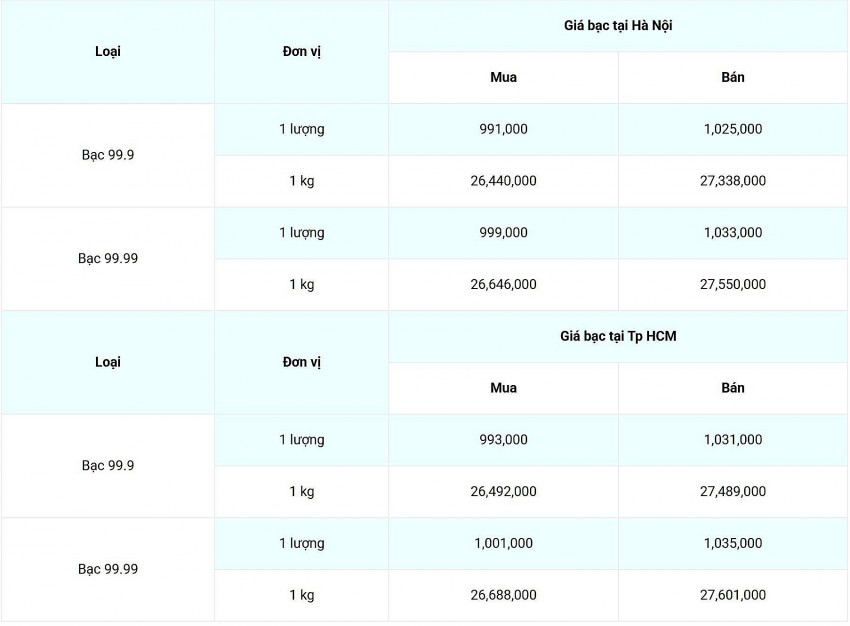Select the 1,031,000 sell price cell
Viewport: 850px width, 626px height.
(x=732, y=440)
